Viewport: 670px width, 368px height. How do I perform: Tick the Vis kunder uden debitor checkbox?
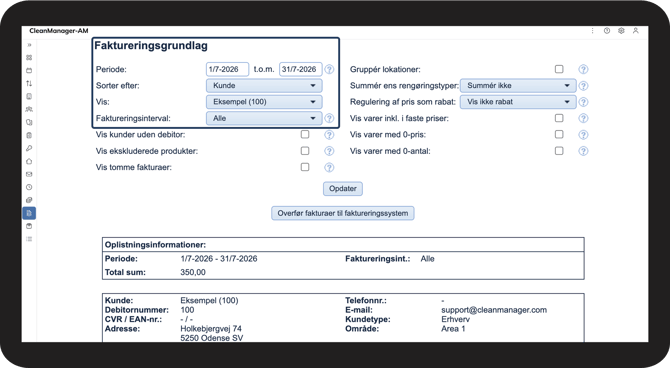pos(305,134)
